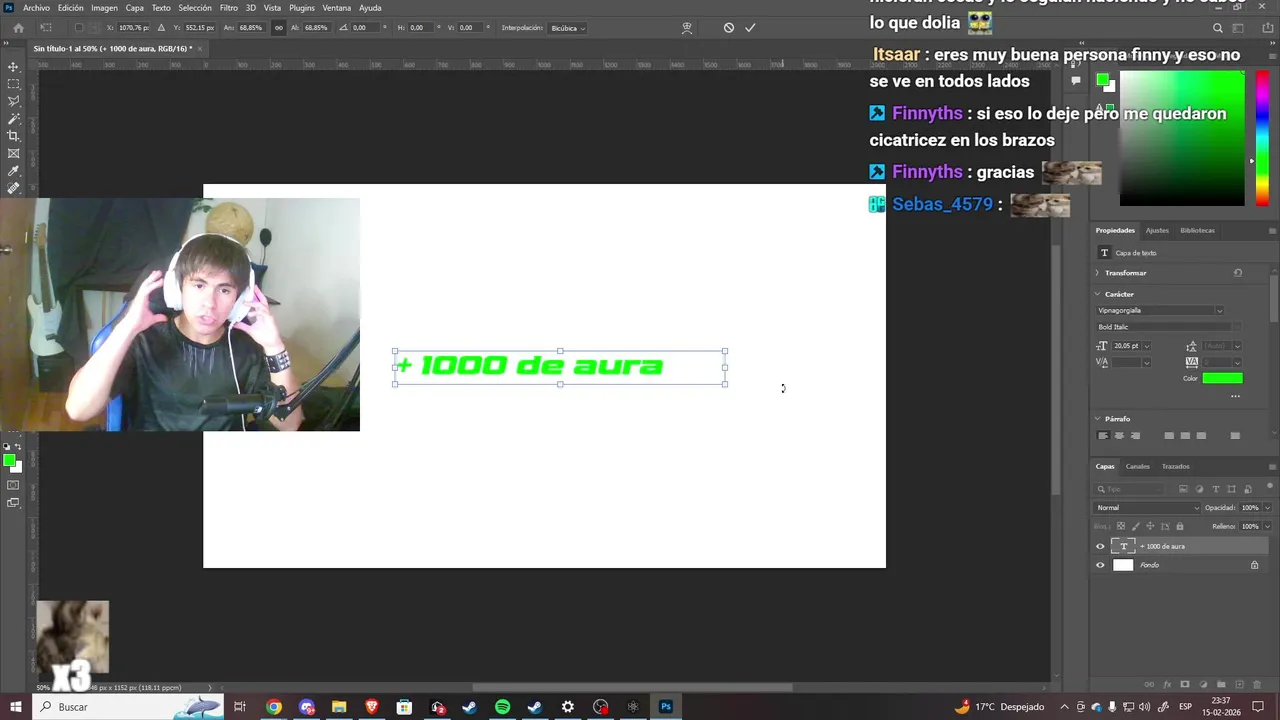Screen dimensions: 1280x720
Task: Toggle relative positioning triangle in options bar
Action: click(x=161, y=28)
